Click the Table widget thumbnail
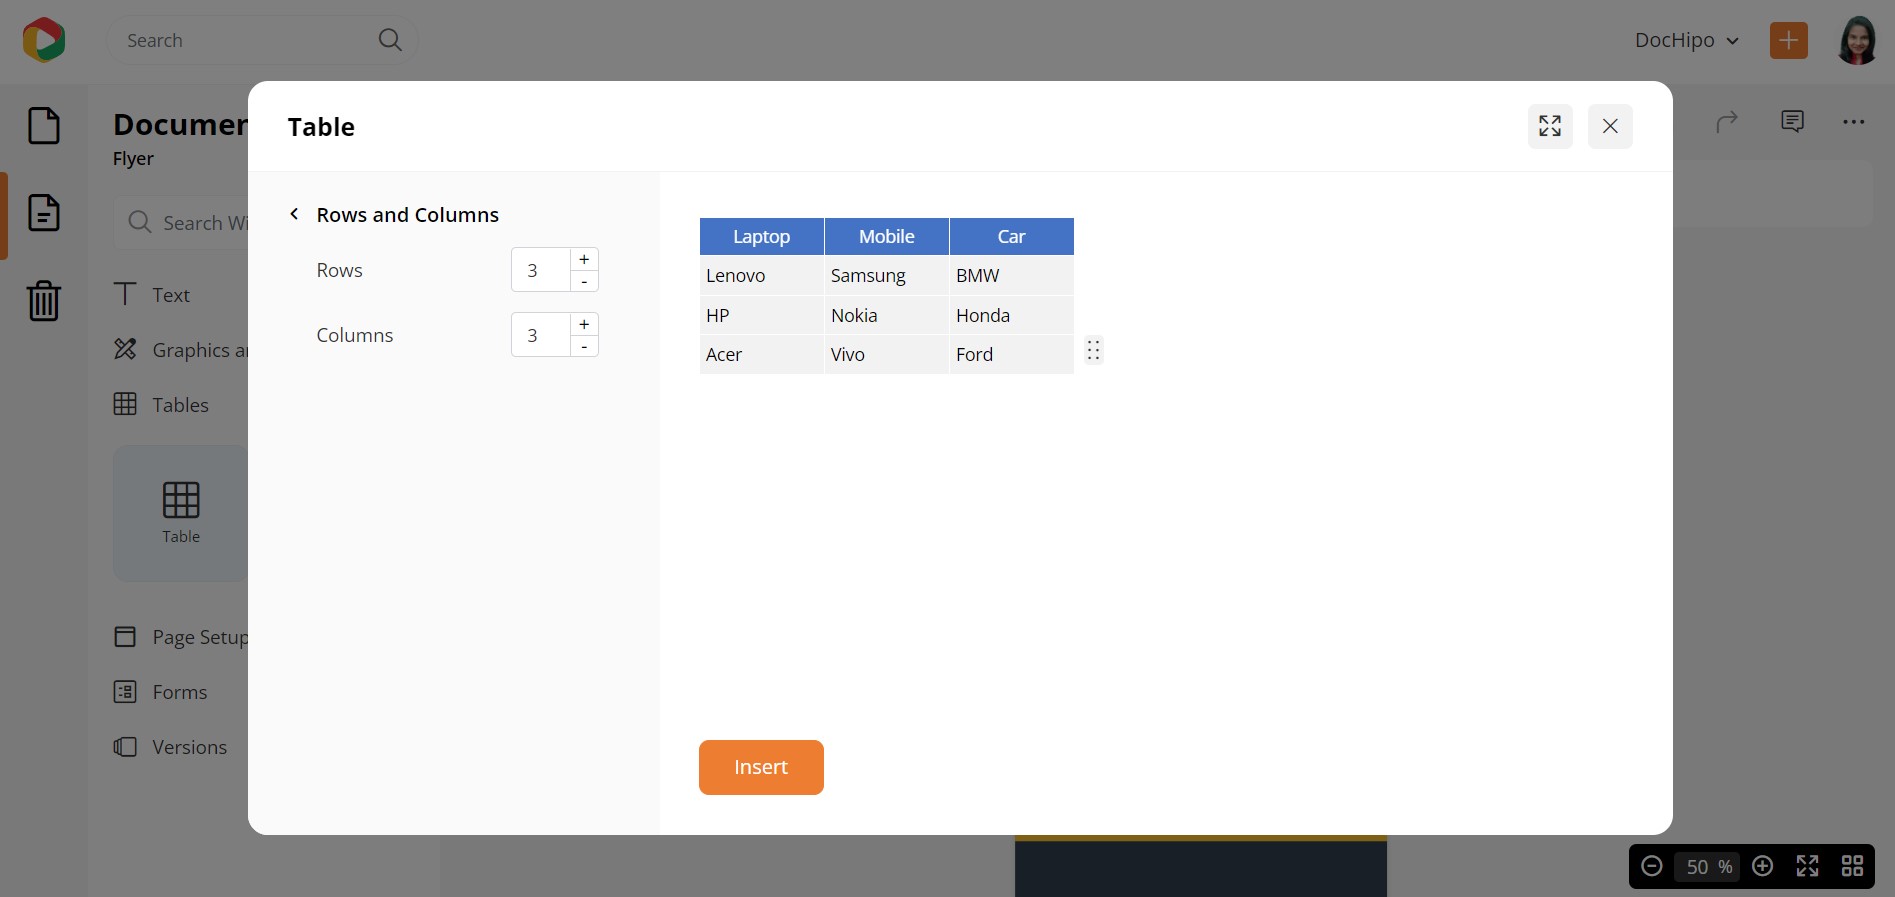1895x897 pixels. coord(181,513)
